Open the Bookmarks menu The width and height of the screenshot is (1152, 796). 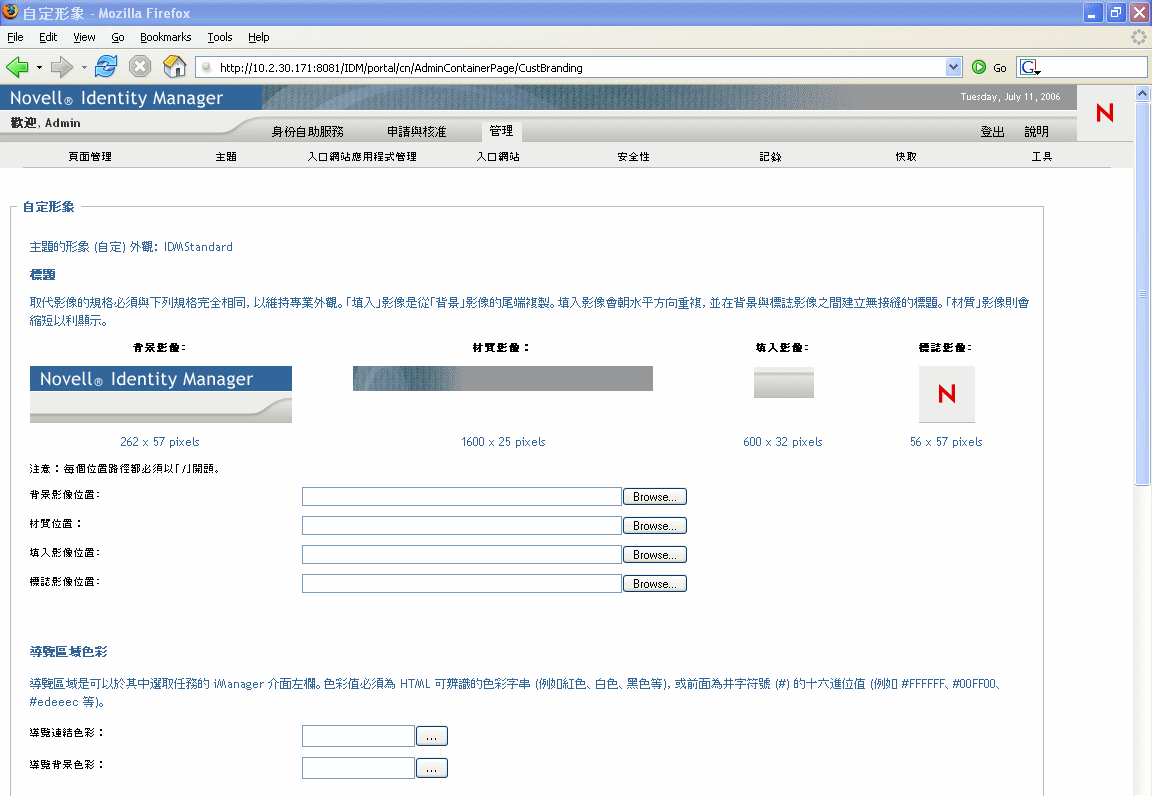165,37
